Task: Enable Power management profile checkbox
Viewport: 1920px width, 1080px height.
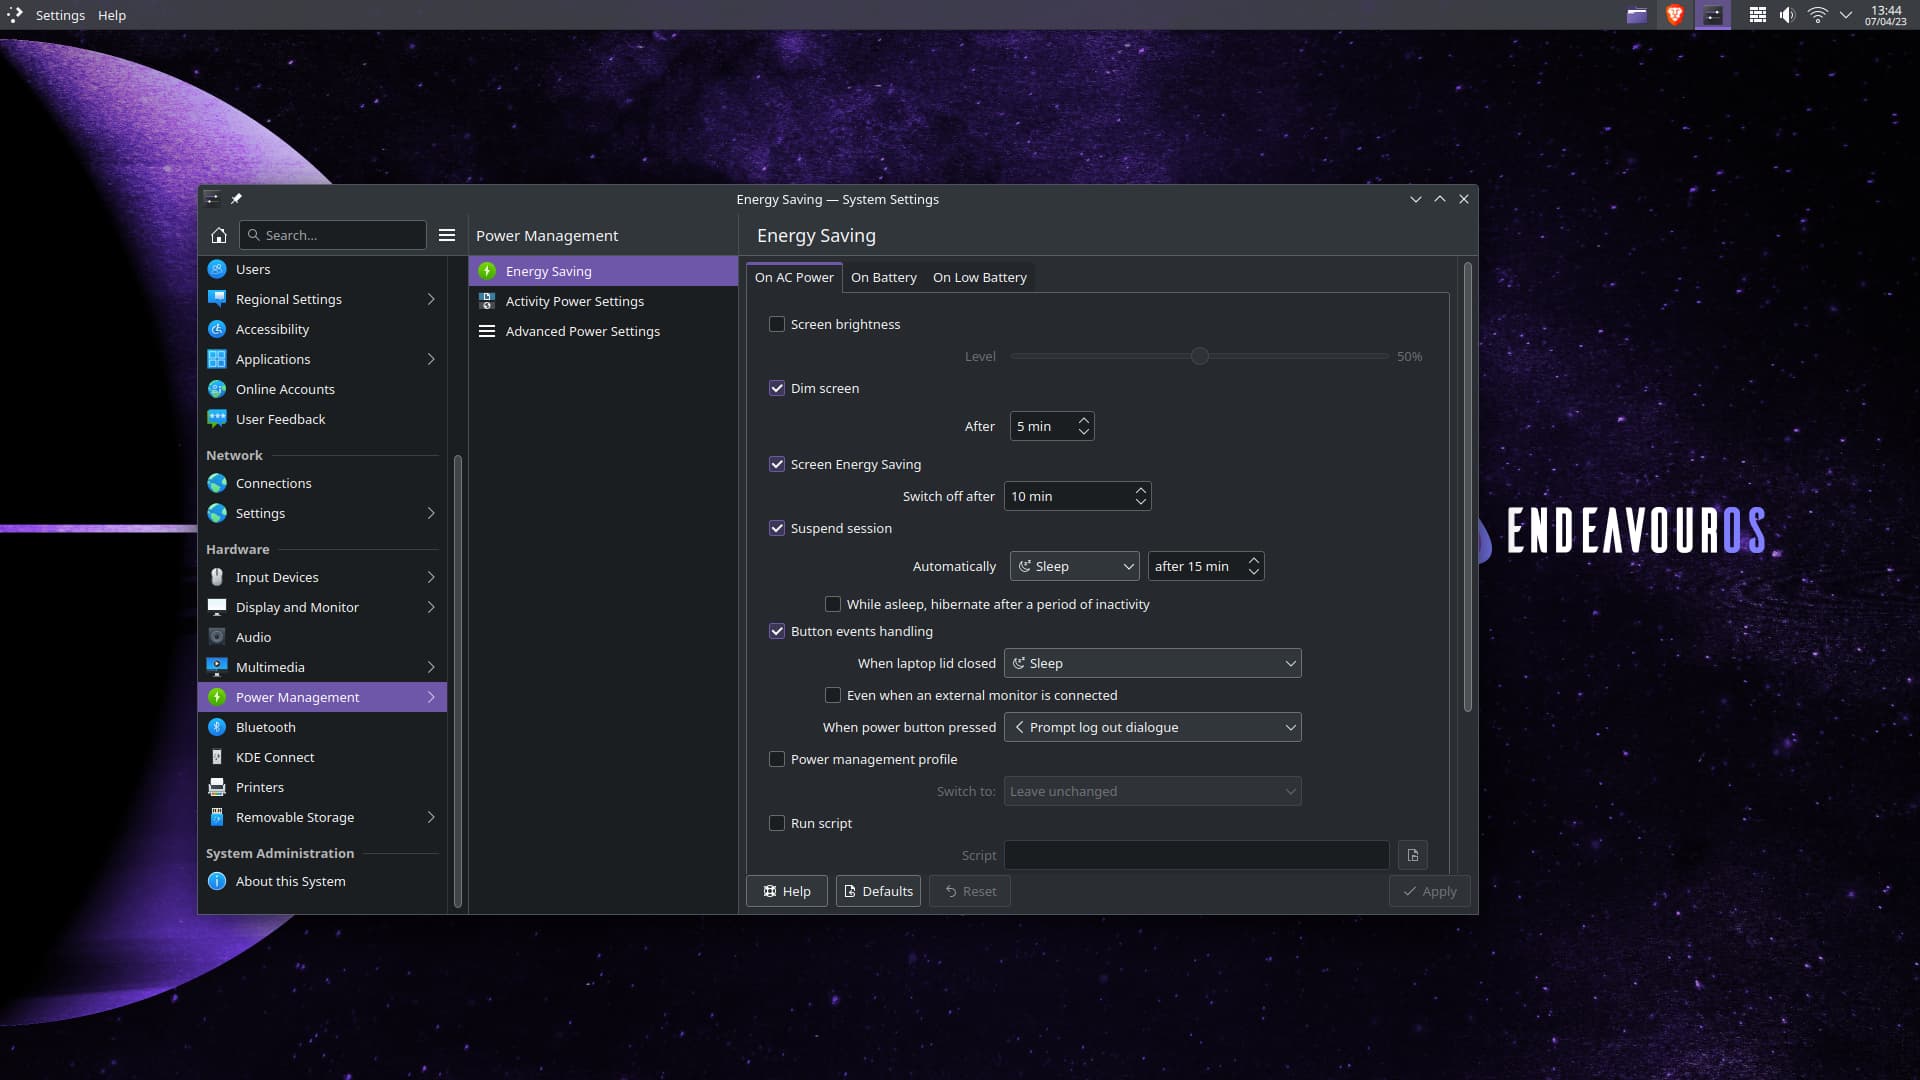Action: pyautogui.click(x=776, y=759)
